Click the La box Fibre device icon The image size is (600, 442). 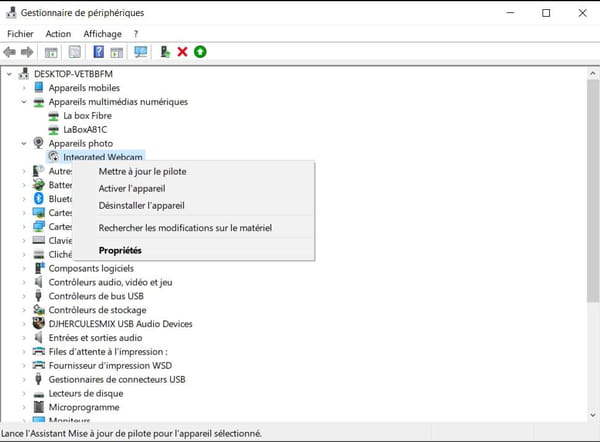54,116
